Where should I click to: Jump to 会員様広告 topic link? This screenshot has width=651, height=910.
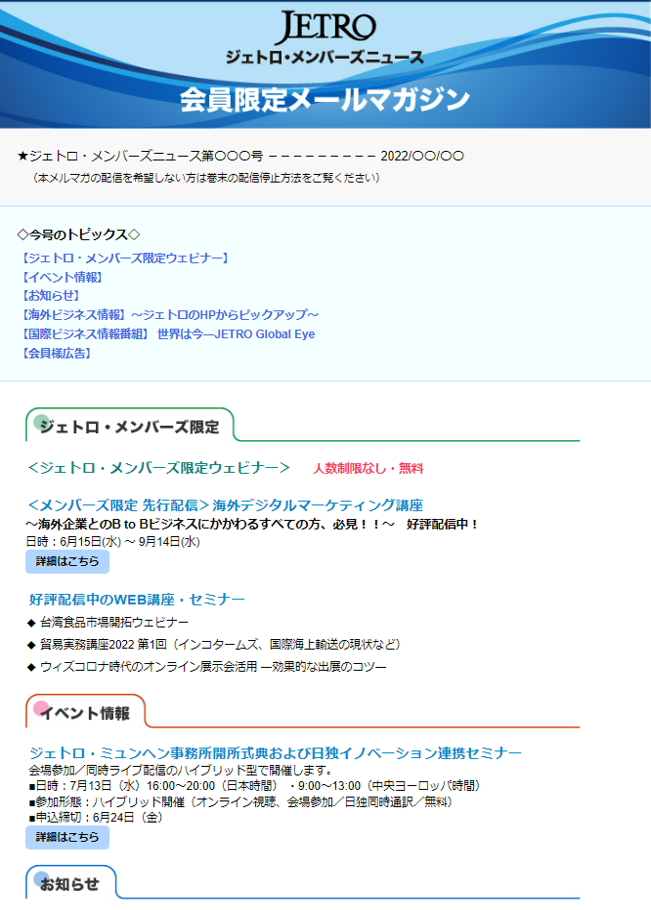[56, 353]
